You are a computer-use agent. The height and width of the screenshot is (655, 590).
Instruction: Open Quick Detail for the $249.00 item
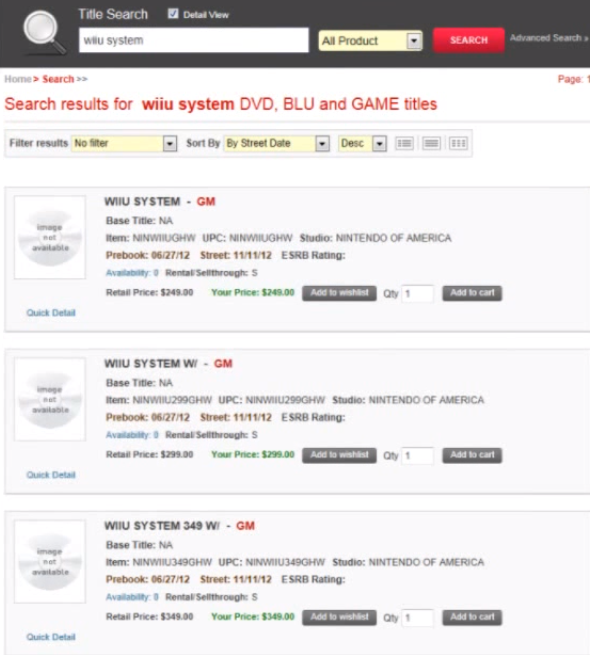click(51, 312)
